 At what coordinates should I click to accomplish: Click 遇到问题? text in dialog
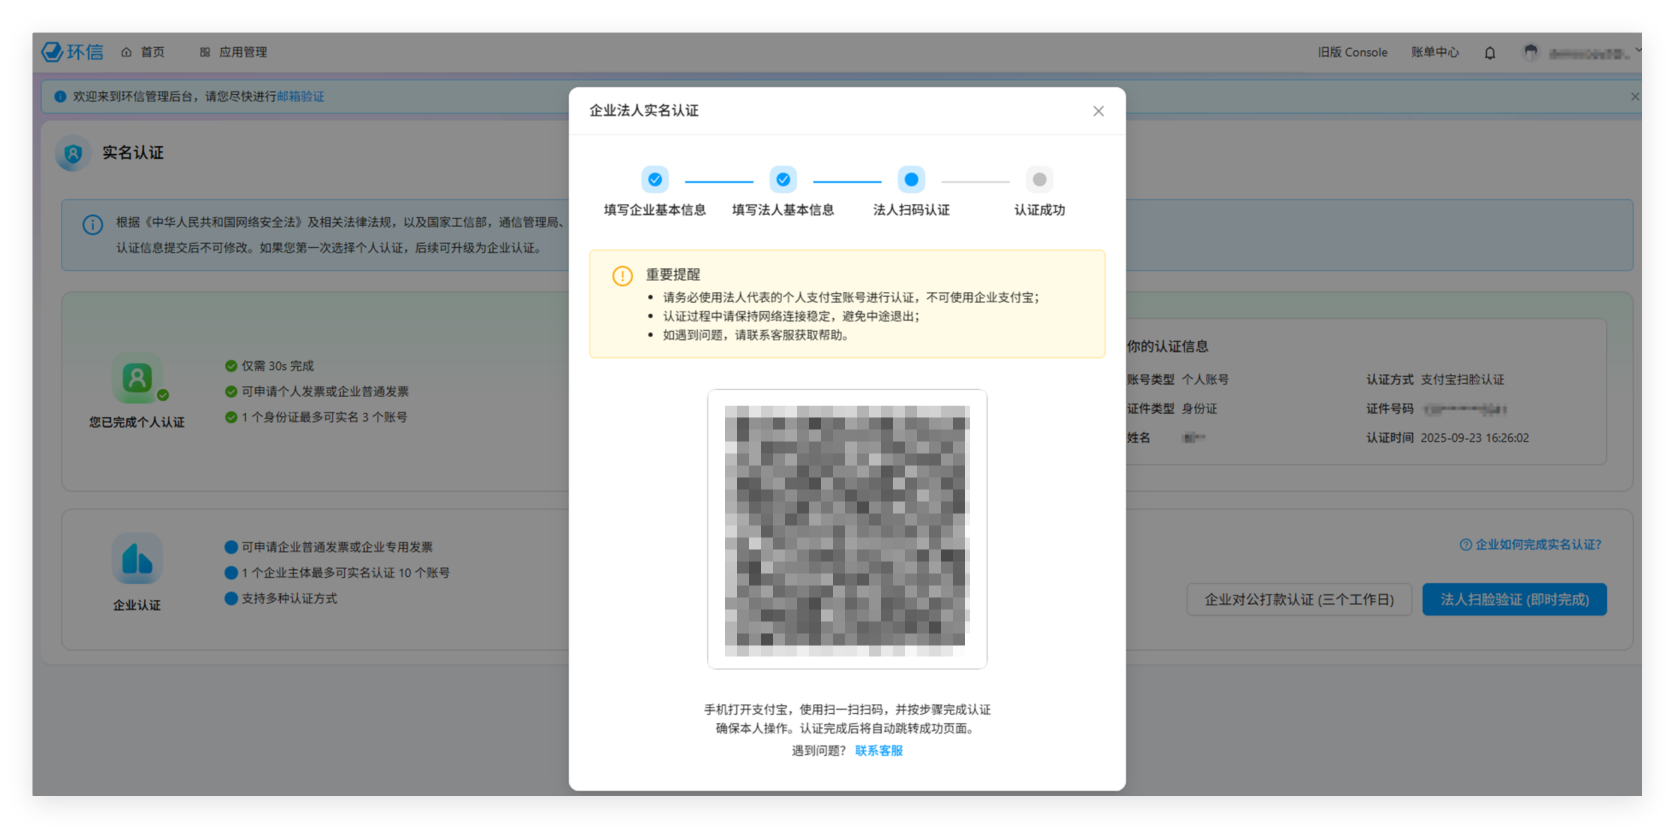pyautogui.click(x=819, y=751)
